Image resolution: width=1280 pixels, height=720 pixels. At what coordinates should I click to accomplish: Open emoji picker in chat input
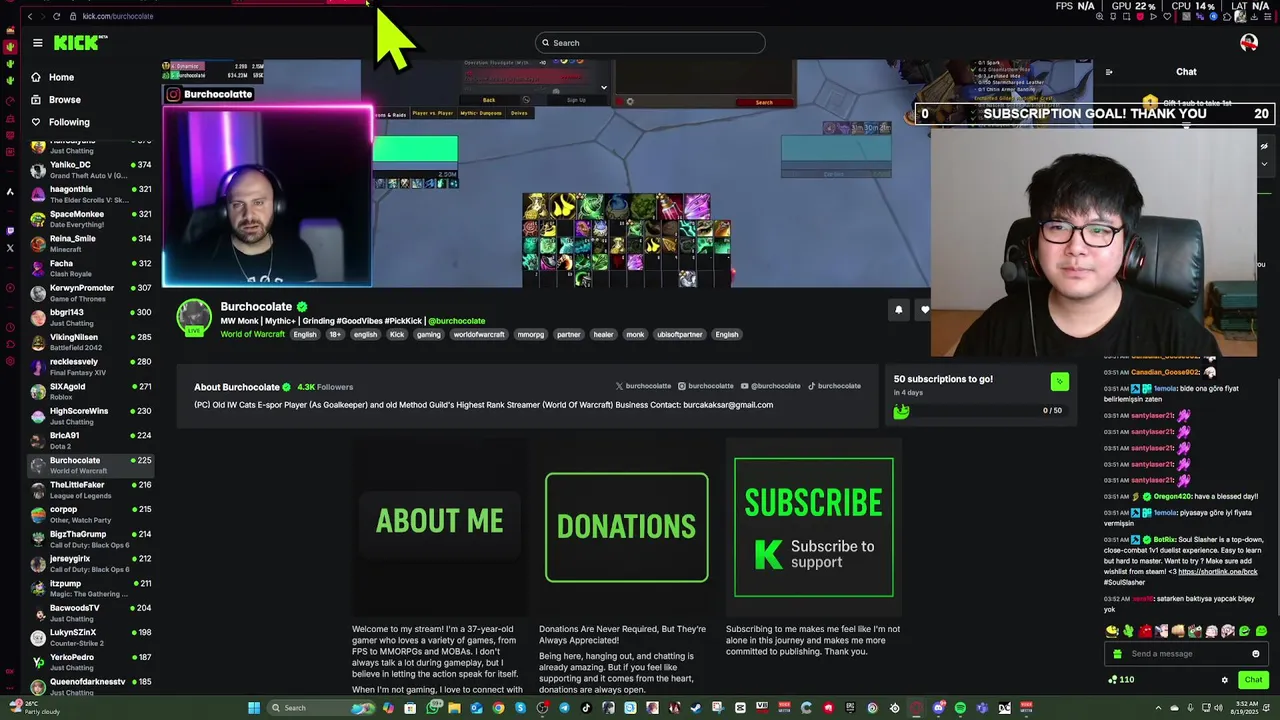tap(1256, 654)
